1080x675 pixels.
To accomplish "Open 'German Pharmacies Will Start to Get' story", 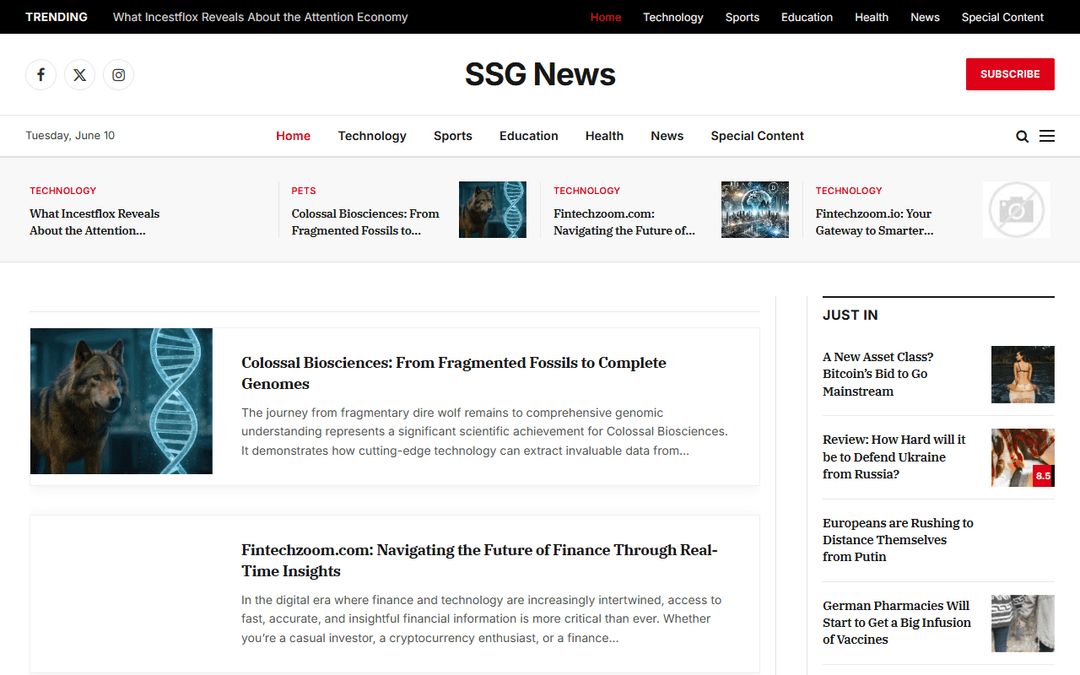I will pos(896,622).
